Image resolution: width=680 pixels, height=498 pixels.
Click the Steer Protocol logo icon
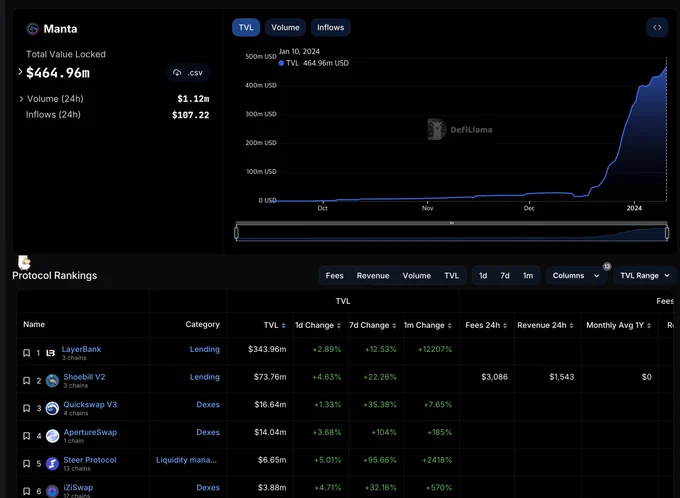[52, 464]
